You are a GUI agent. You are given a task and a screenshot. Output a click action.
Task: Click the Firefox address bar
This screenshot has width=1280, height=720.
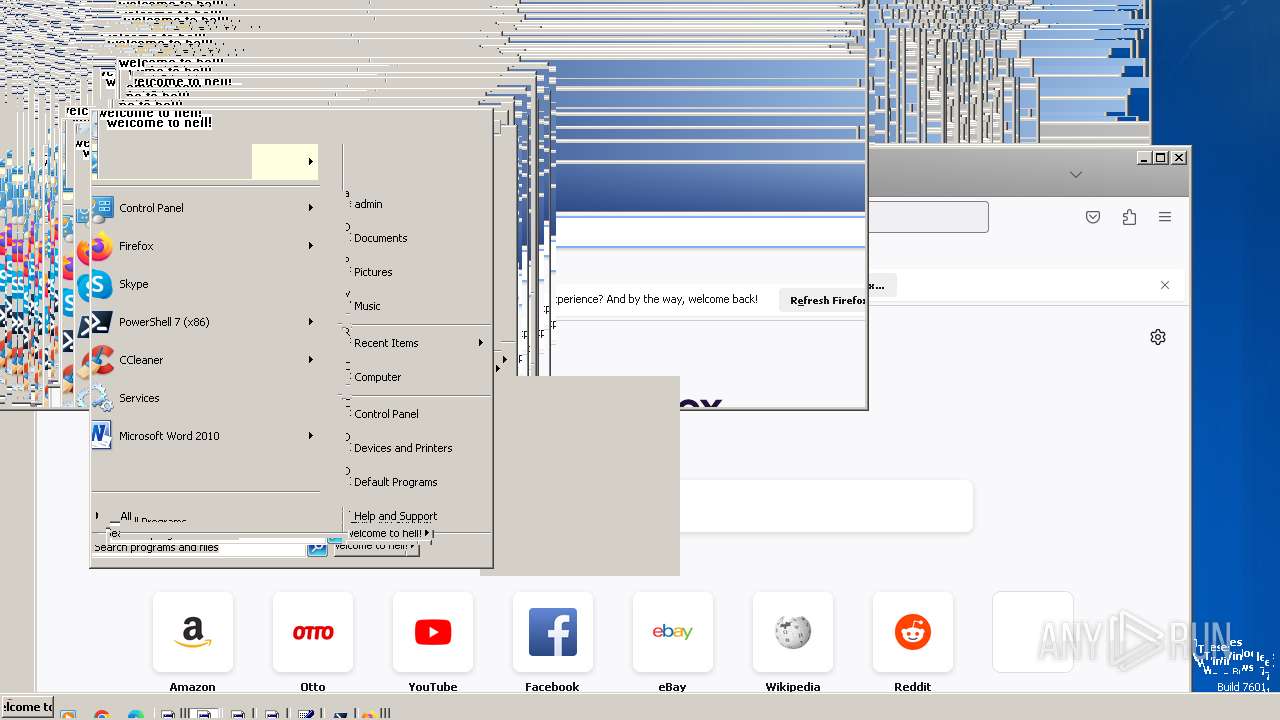tap(927, 217)
